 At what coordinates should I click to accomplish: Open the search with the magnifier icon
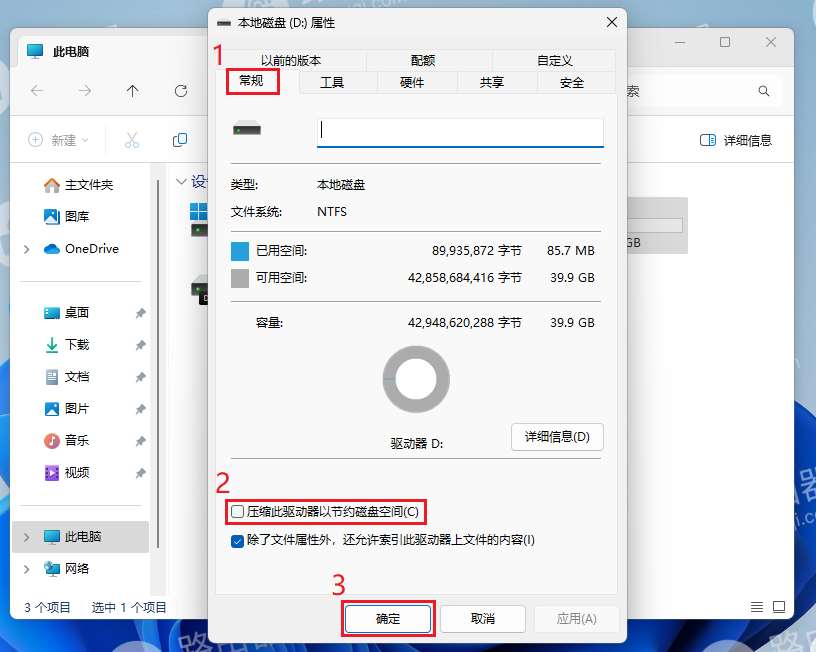pos(764,91)
